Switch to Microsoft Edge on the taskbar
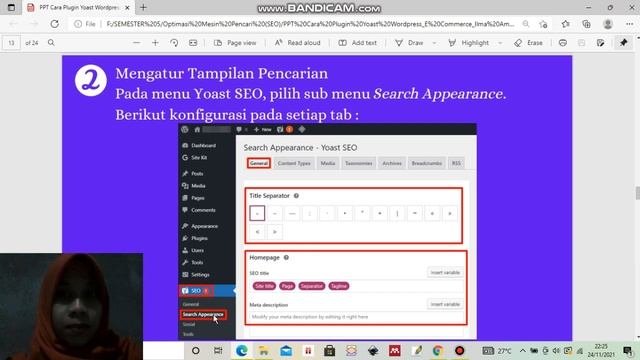The image size is (640, 360). [x=241, y=351]
